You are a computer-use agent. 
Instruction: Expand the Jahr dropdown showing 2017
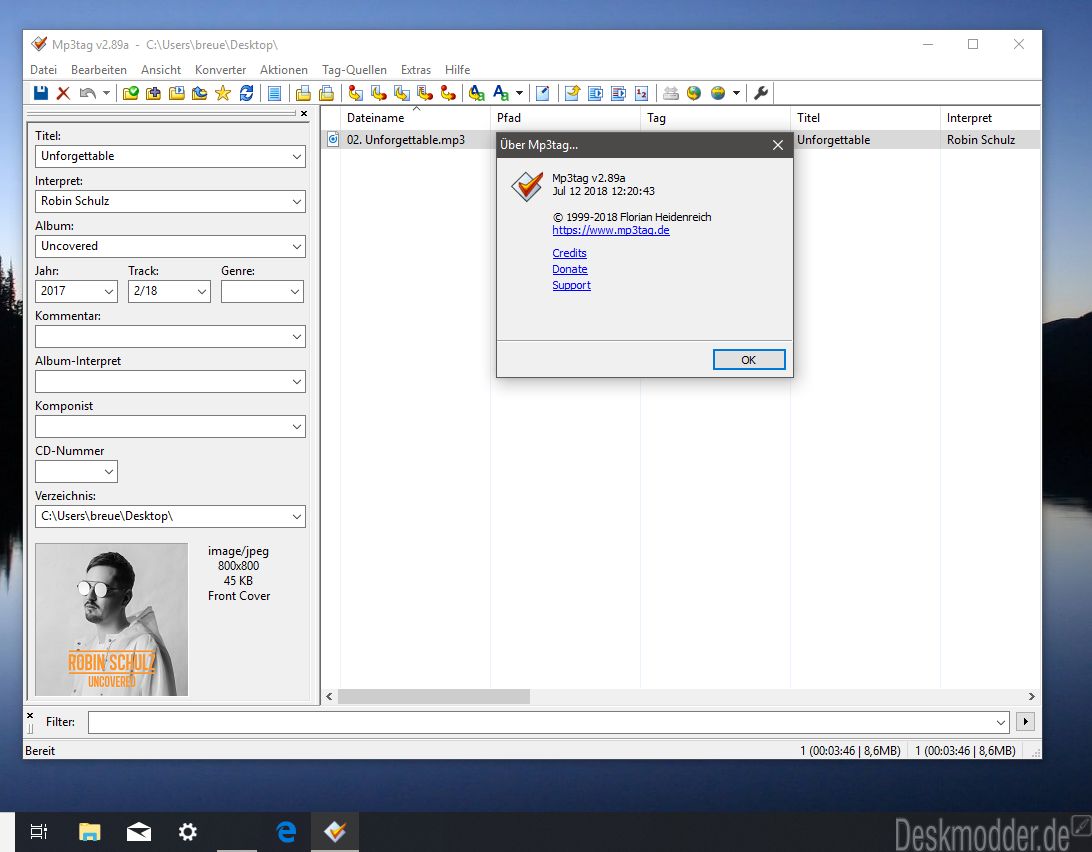tap(109, 292)
